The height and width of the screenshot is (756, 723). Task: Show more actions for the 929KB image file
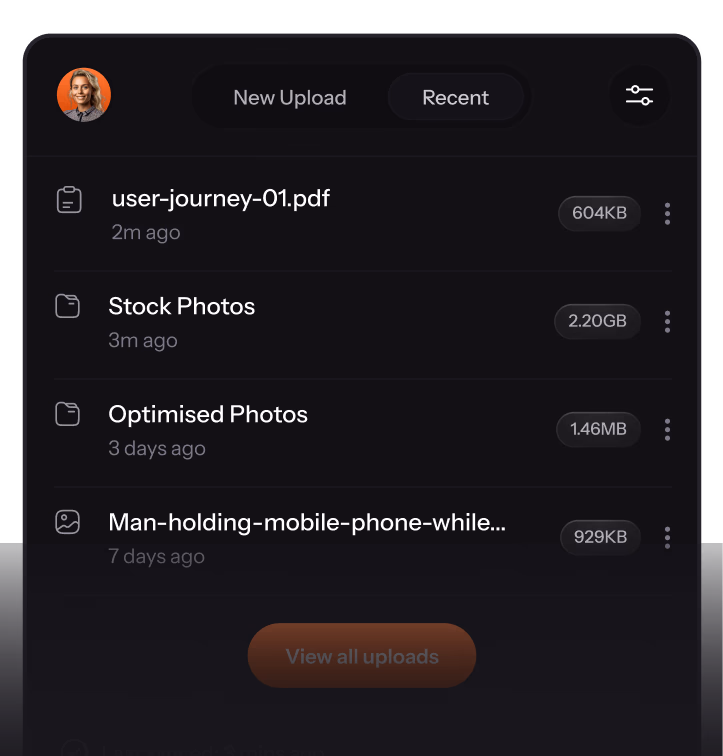click(x=667, y=537)
